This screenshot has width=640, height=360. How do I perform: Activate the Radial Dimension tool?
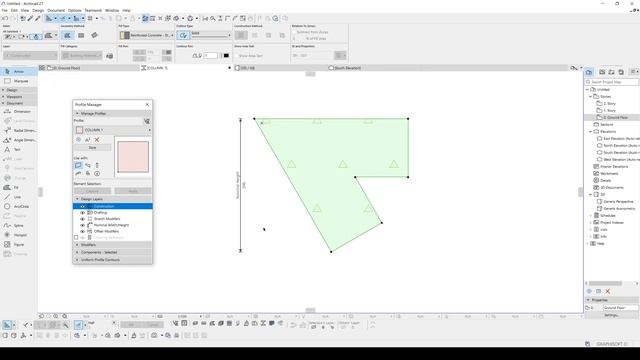(x=19, y=131)
